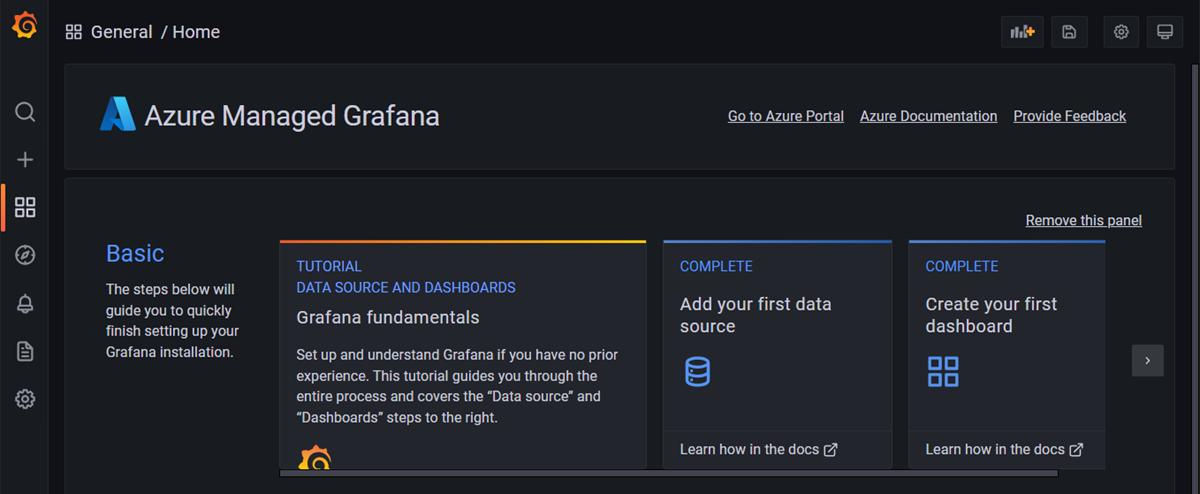
Task: Click the Create plus icon in sidebar
Action: tap(25, 159)
